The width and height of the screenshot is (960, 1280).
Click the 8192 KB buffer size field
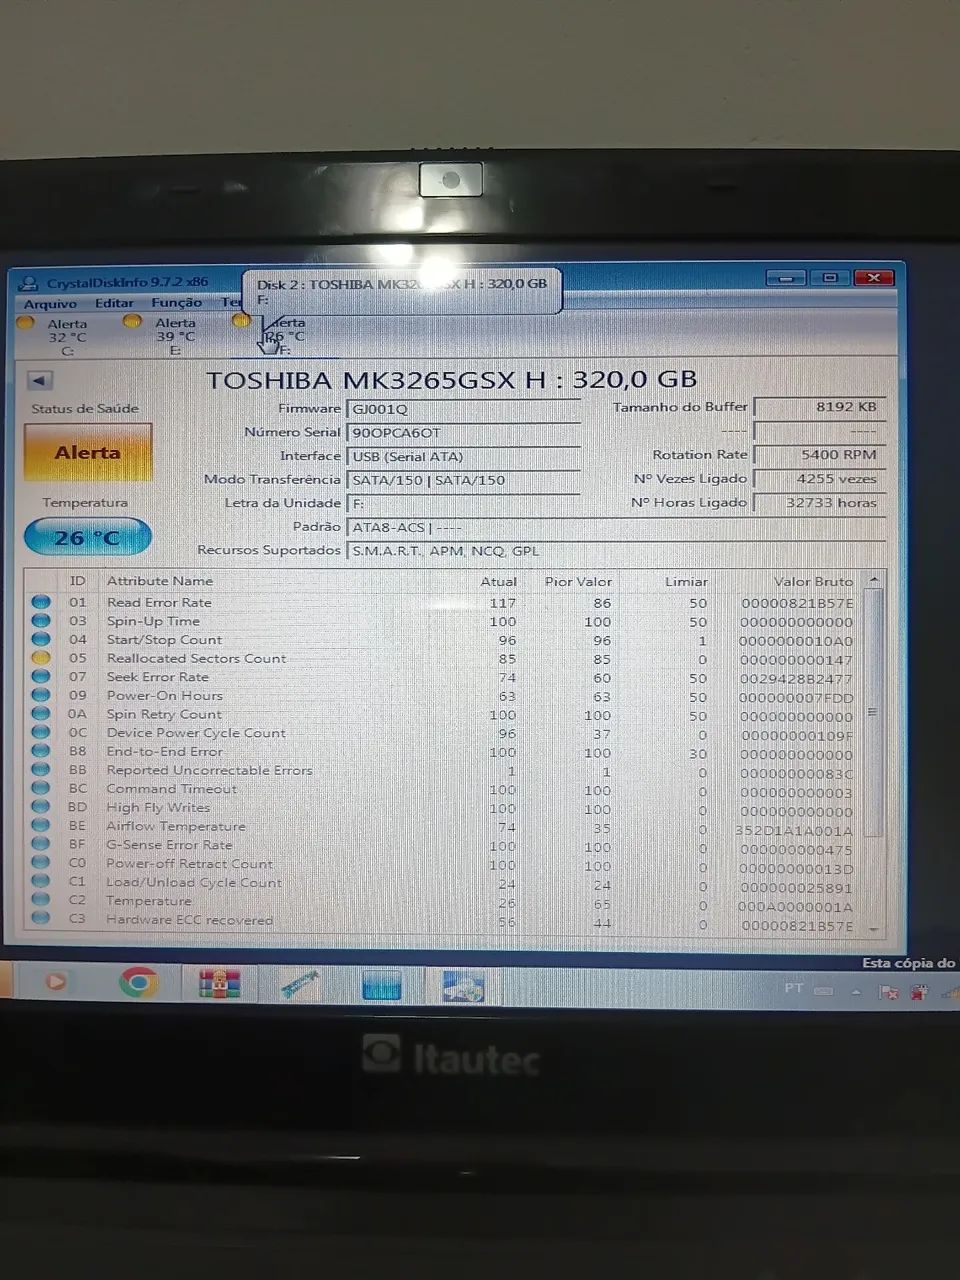pyautogui.click(x=819, y=407)
